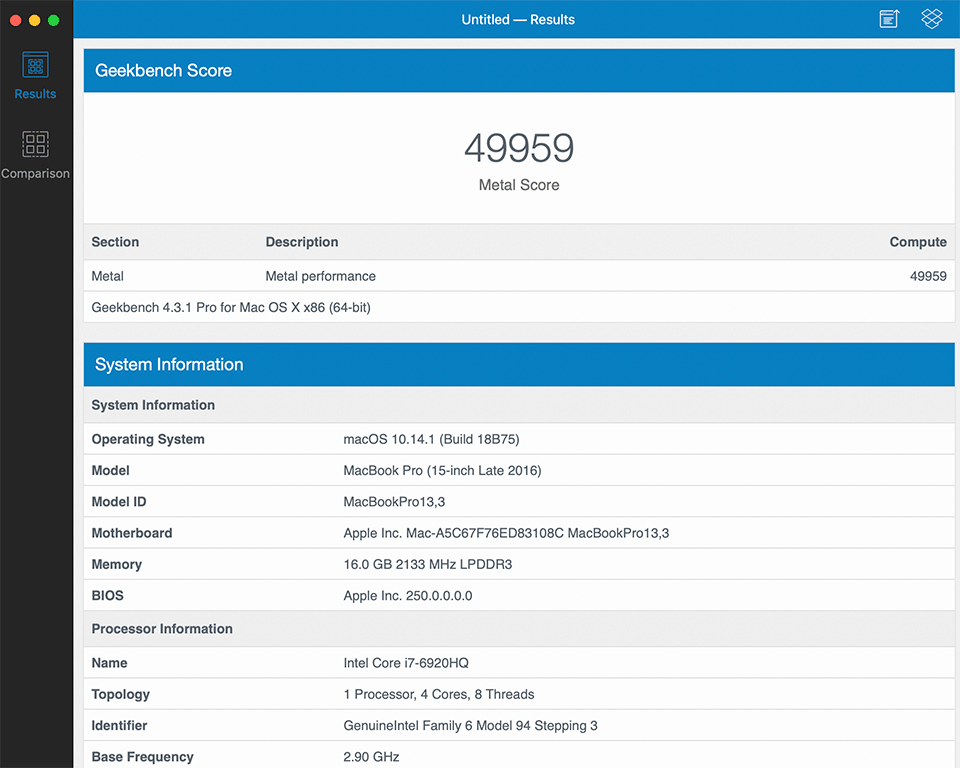
Task: Select GenuineIntel Family 6 Model 94 value
Action: (x=470, y=725)
